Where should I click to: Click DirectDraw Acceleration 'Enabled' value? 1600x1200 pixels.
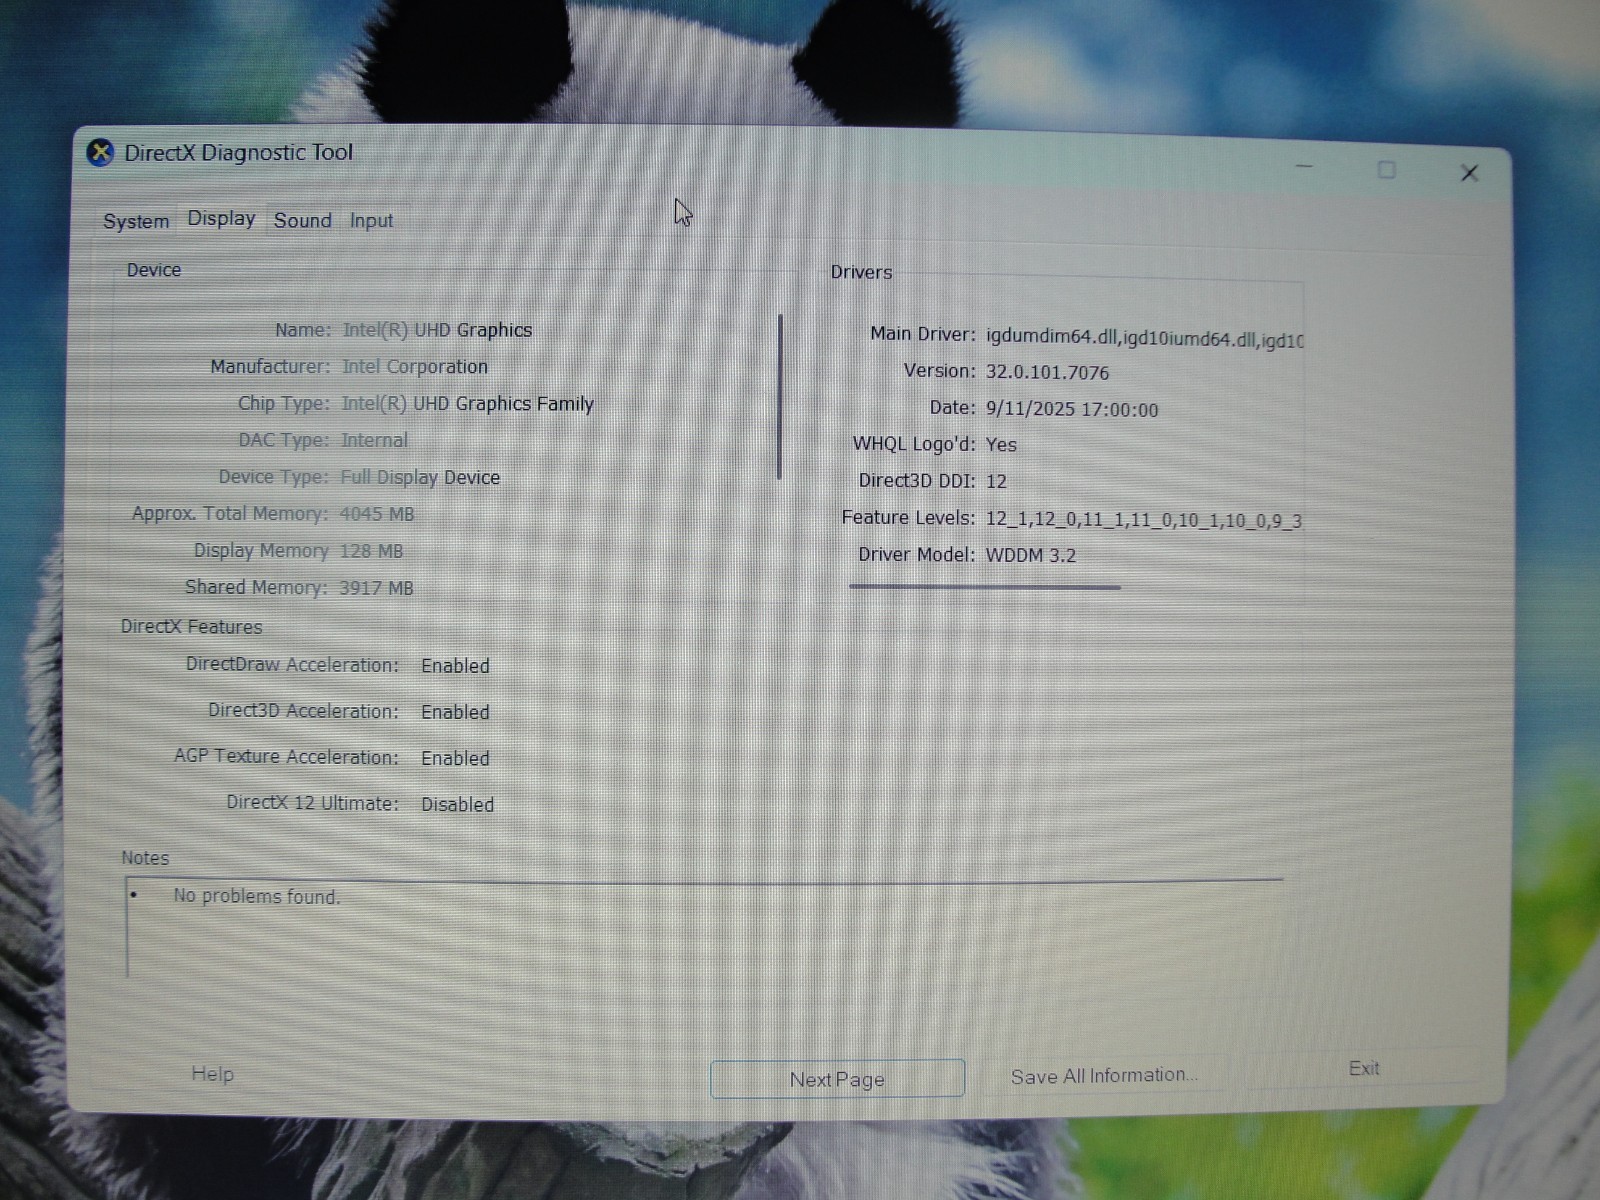tap(455, 666)
